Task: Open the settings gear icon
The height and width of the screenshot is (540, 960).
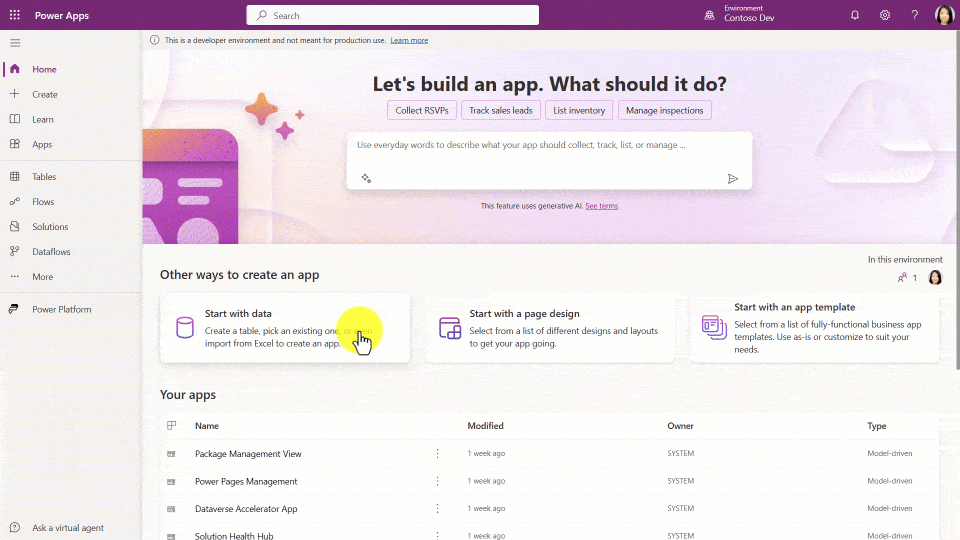Action: coord(885,15)
